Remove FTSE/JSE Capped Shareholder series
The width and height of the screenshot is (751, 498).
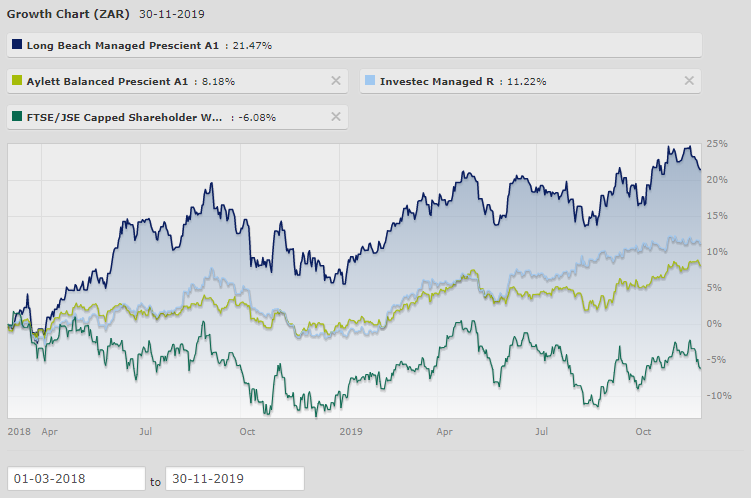[336, 117]
